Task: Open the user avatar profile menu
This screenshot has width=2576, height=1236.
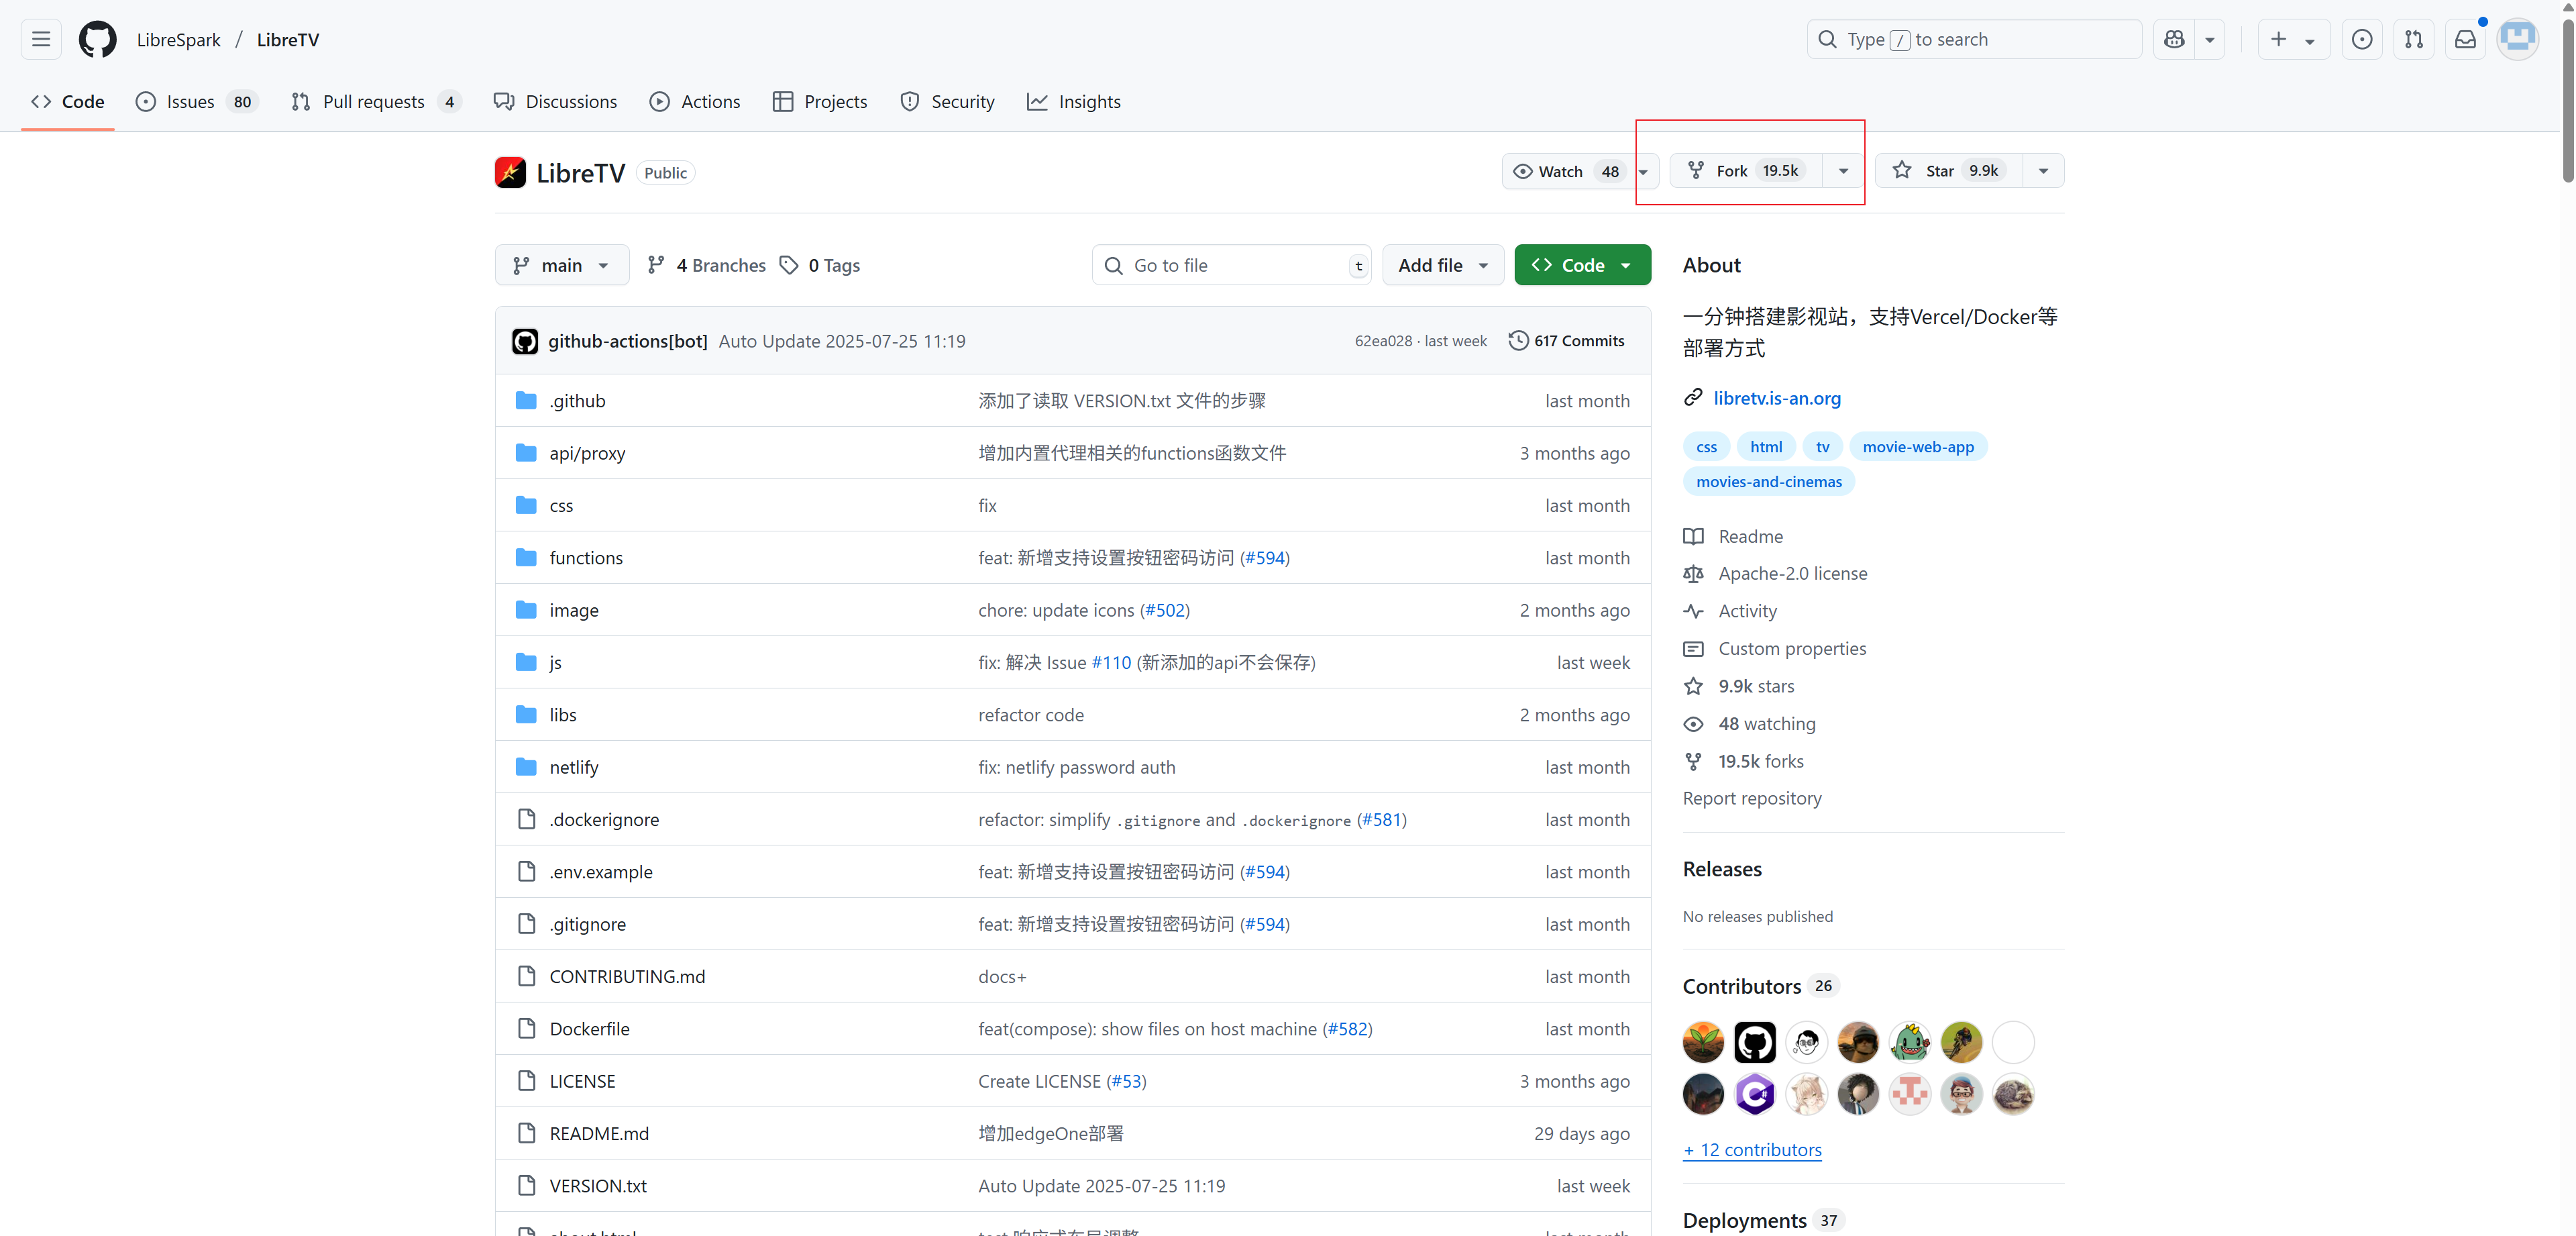Action: (x=2517, y=39)
